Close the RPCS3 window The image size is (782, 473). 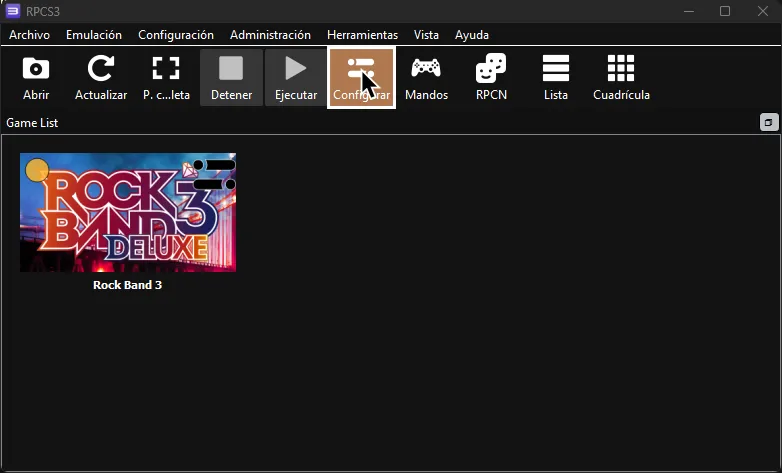click(763, 11)
